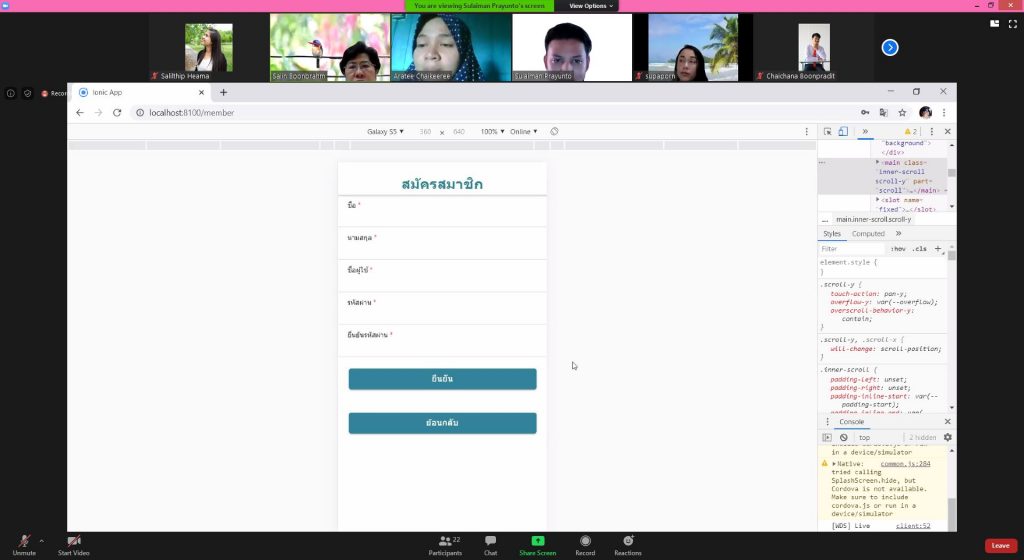This screenshot has height=560, width=1024.
Task: Open the Online network throttling dropdown
Action: click(x=523, y=132)
